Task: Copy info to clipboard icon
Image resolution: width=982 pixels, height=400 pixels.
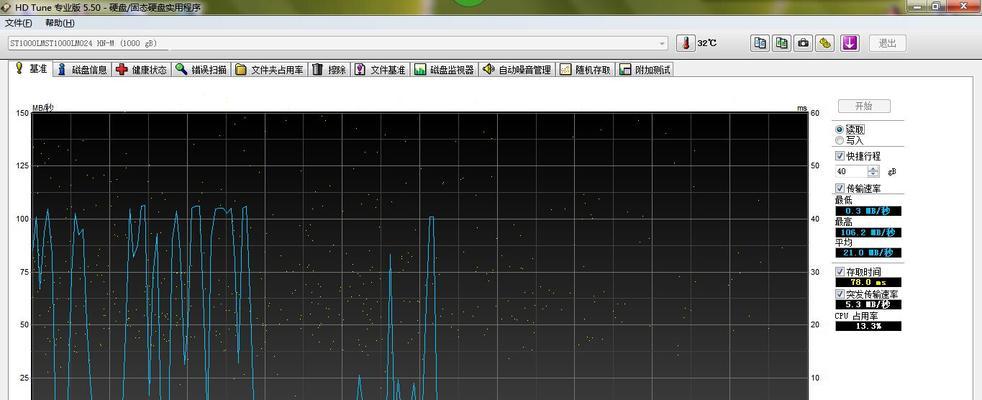Action: (x=760, y=43)
